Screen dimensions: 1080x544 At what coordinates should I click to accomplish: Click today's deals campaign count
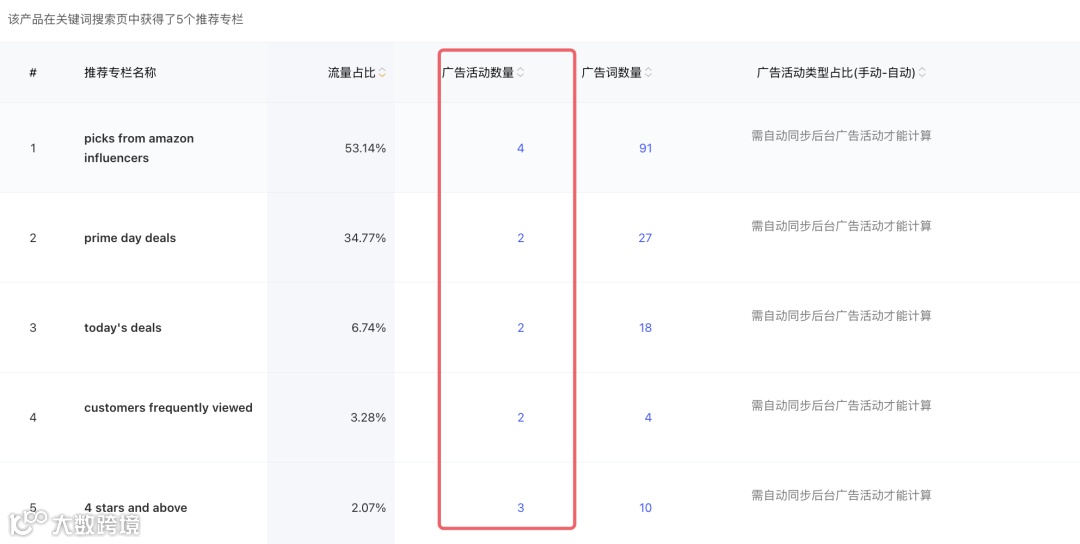coord(520,328)
